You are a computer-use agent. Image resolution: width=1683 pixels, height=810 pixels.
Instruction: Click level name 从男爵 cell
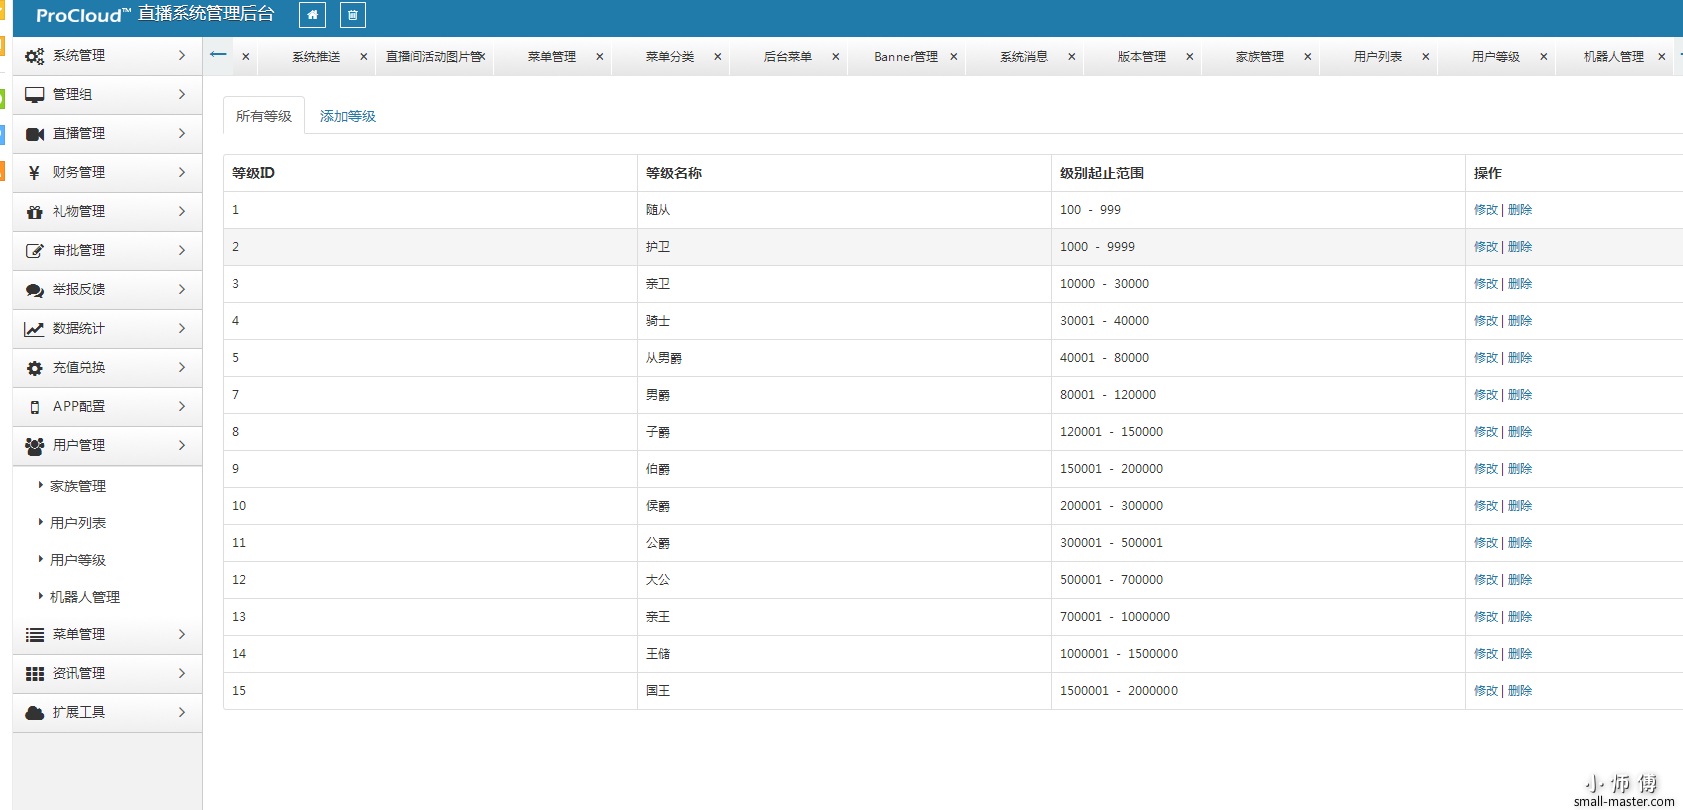(844, 358)
